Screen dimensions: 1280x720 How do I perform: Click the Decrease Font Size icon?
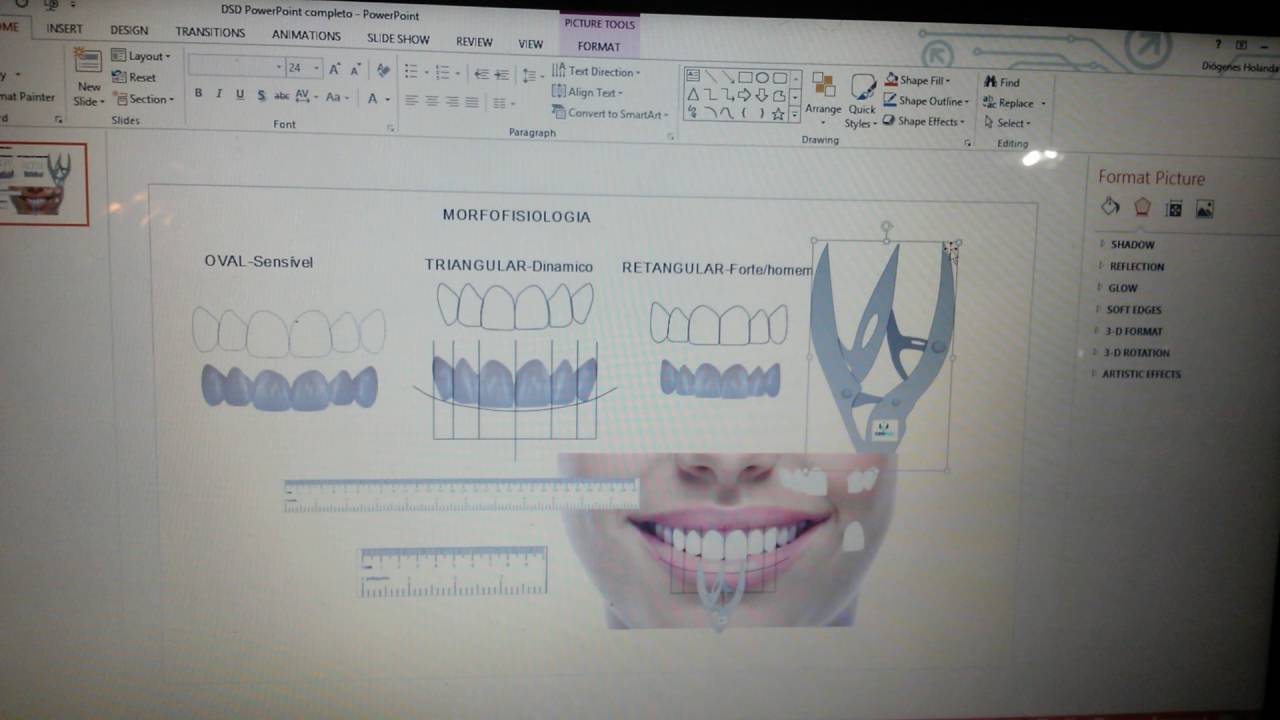coord(355,69)
